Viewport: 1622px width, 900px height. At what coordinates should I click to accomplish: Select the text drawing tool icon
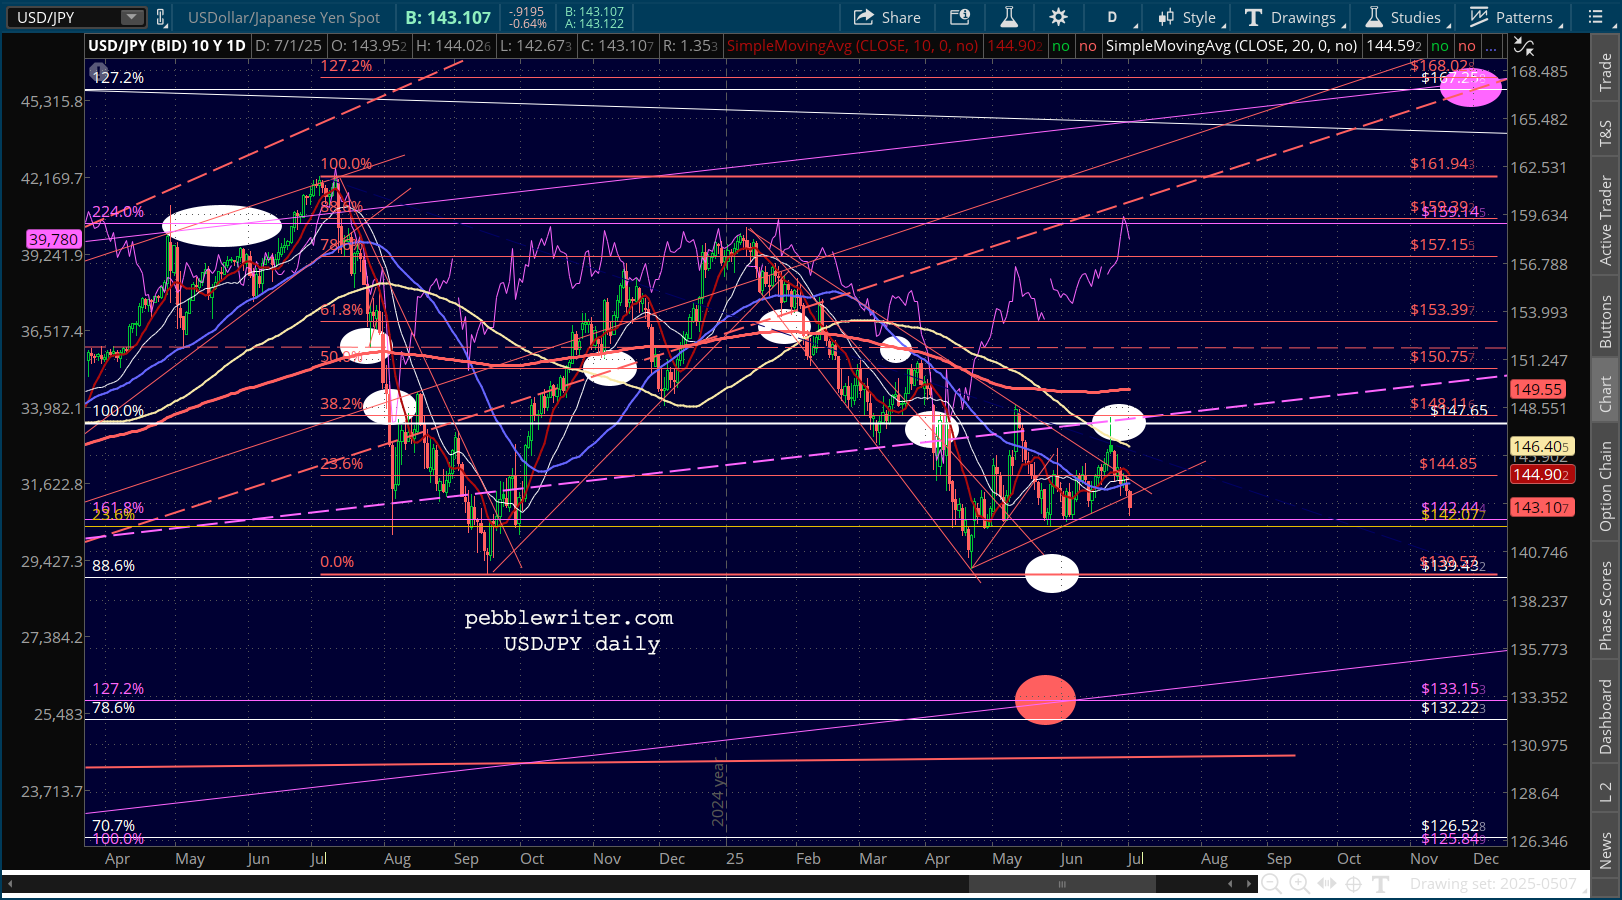1381,883
